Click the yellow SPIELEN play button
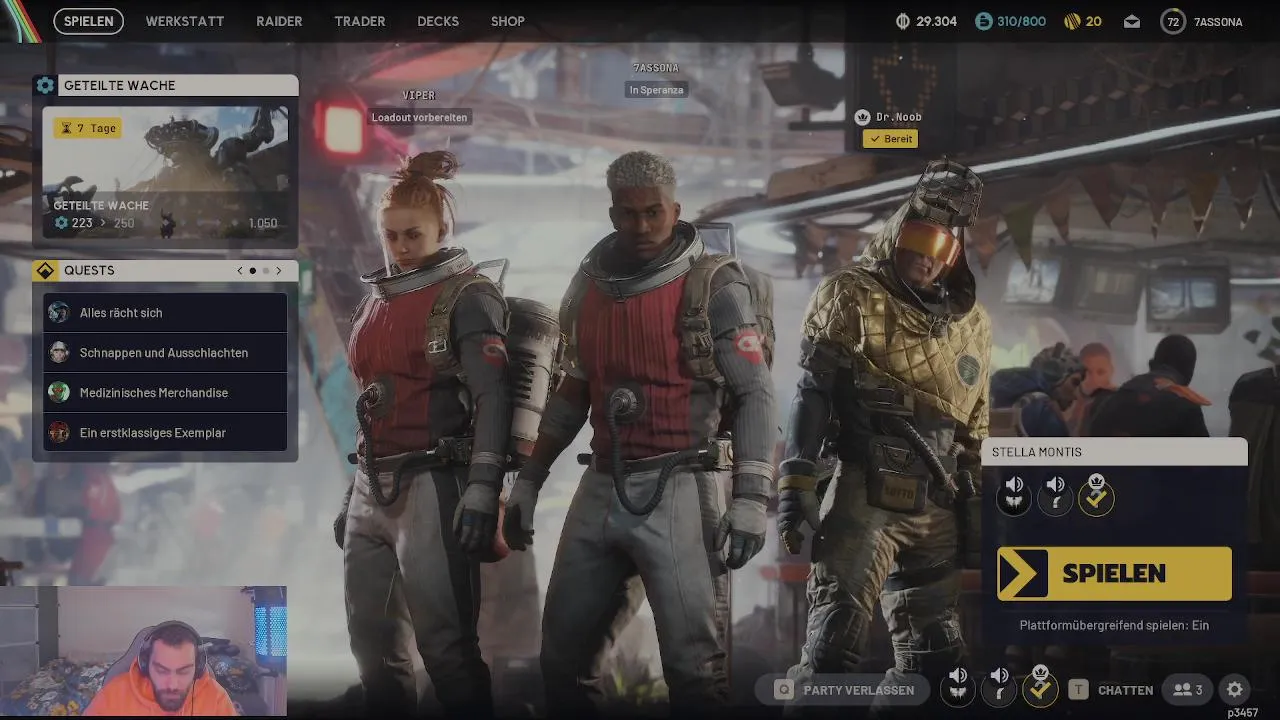1280x720 pixels. [1114, 573]
